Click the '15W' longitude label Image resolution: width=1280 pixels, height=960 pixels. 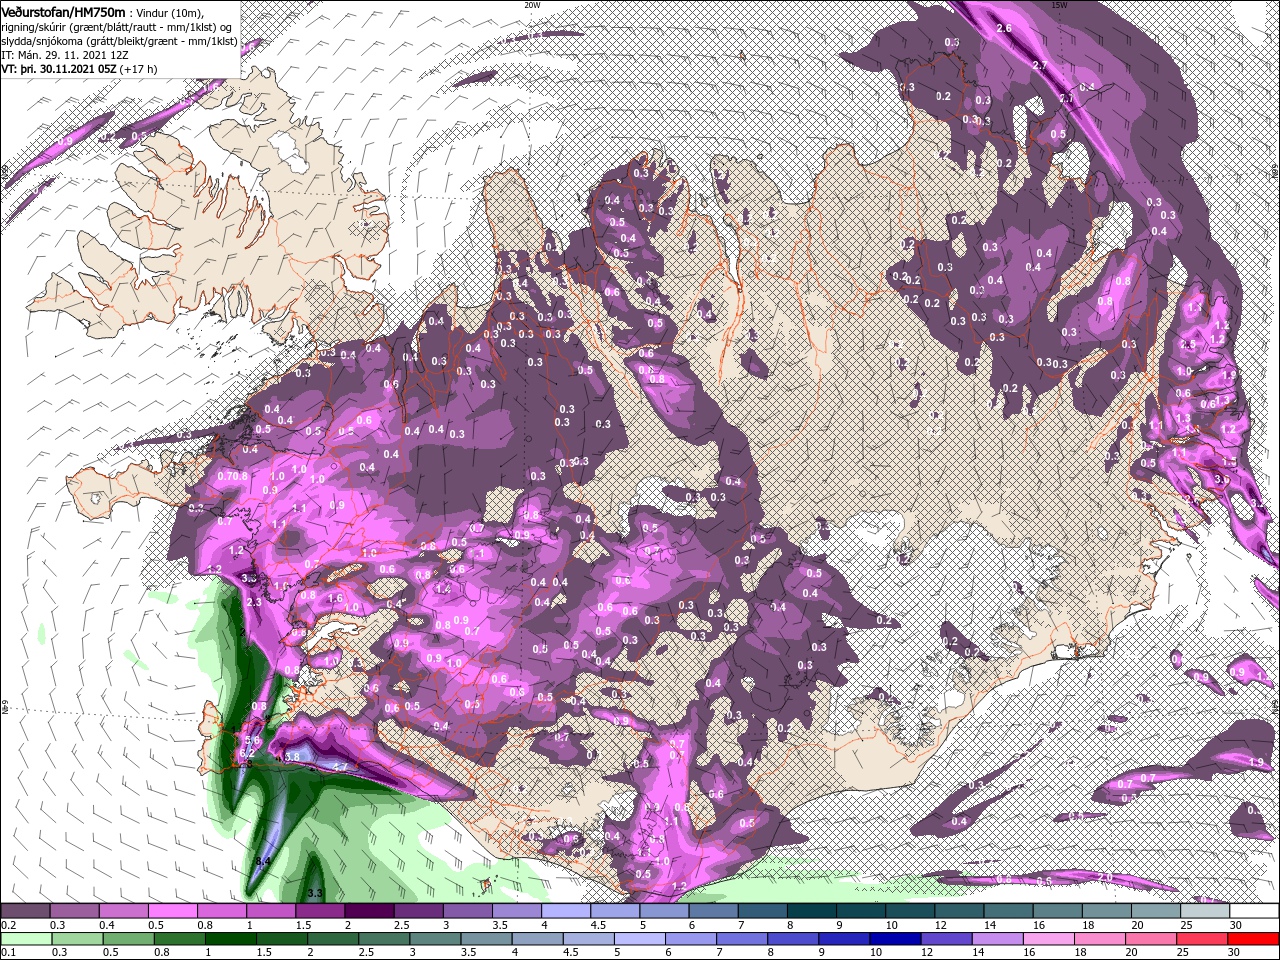pos(1058,5)
